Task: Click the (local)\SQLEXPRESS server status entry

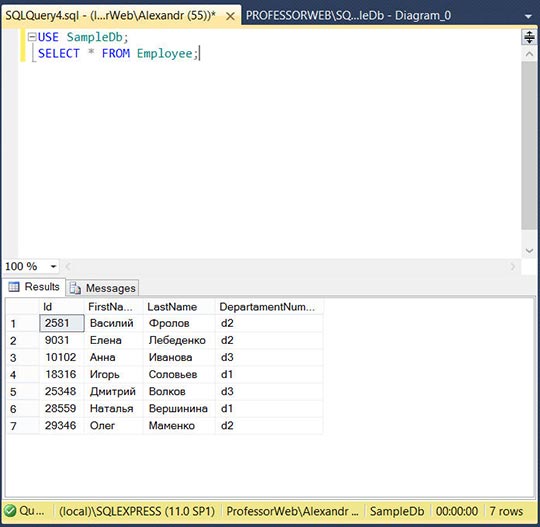Action: [137, 511]
